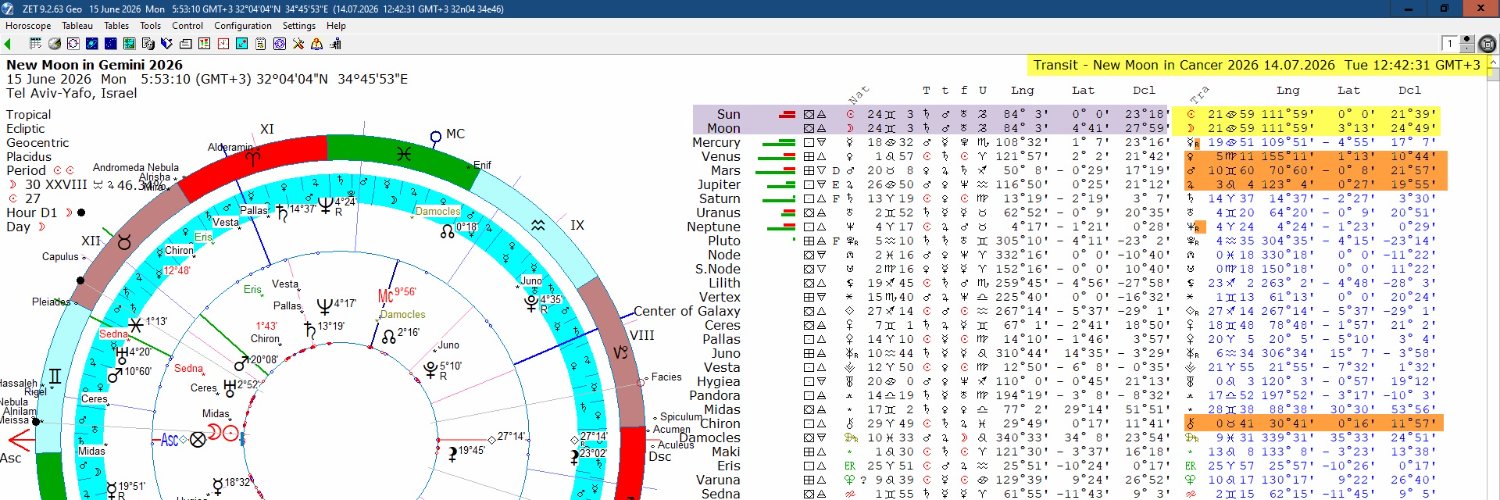
Task: Click the person at desk toolbar icon
Action: coord(335,44)
